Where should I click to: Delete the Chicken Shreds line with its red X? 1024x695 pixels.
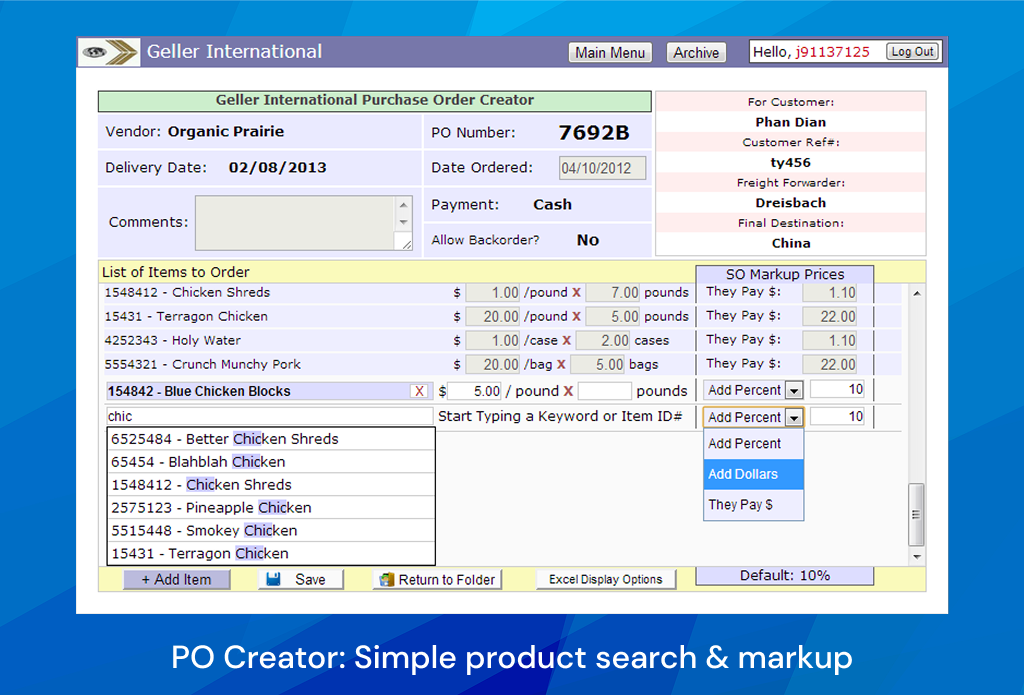click(x=576, y=292)
